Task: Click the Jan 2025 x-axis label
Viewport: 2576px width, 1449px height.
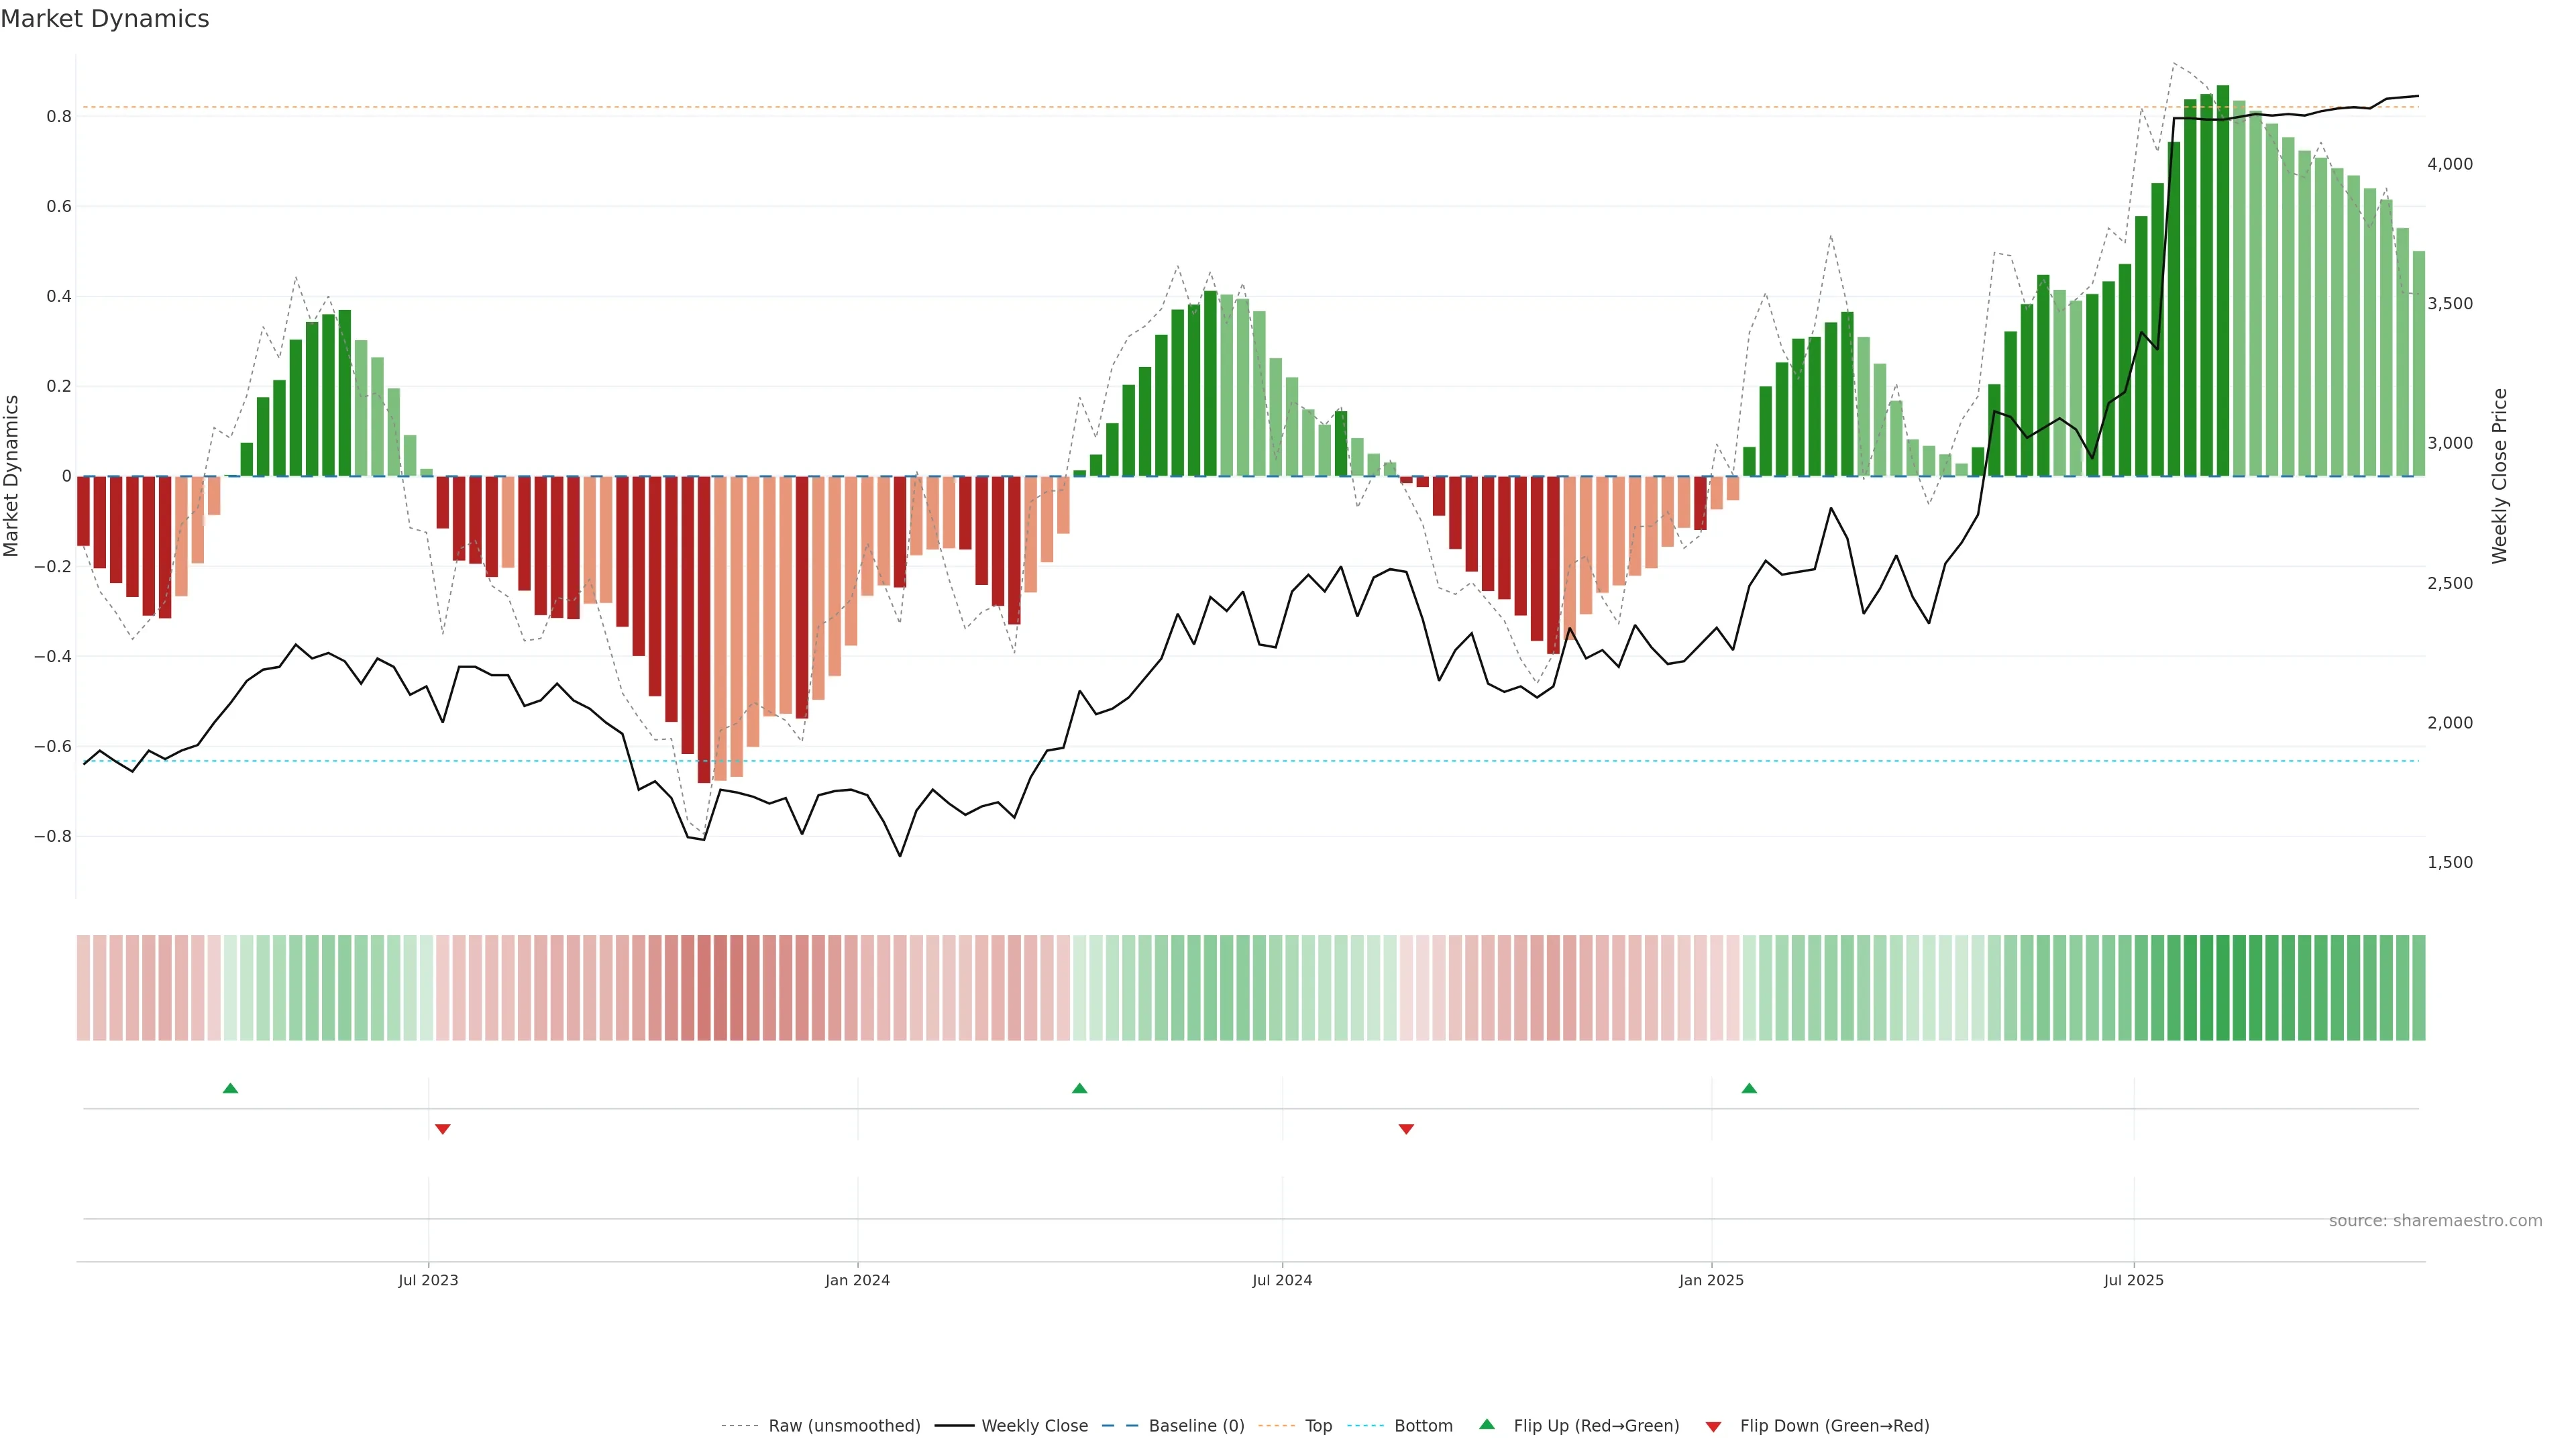Action: [1711, 1280]
